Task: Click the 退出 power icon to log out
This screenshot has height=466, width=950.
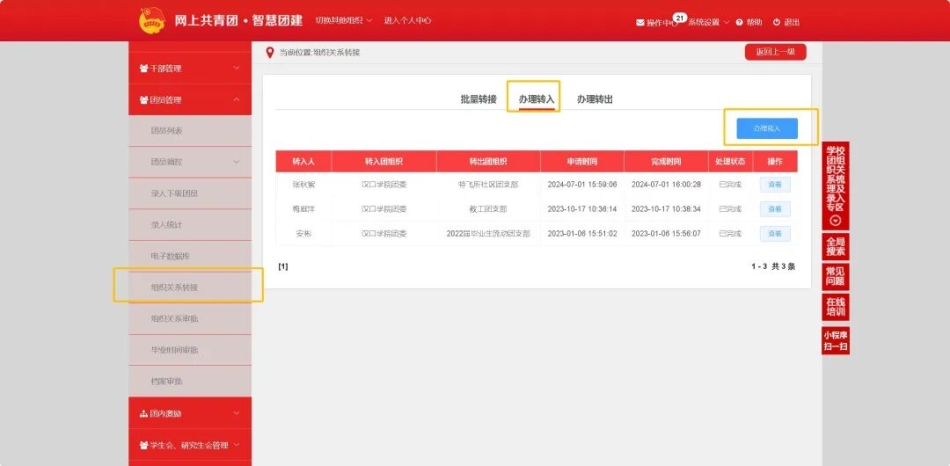Action: [777, 22]
